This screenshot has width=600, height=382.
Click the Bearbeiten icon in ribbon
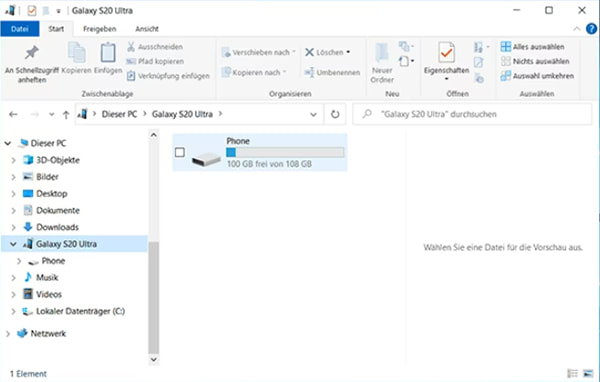pyautogui.click(x=479, y=62)
